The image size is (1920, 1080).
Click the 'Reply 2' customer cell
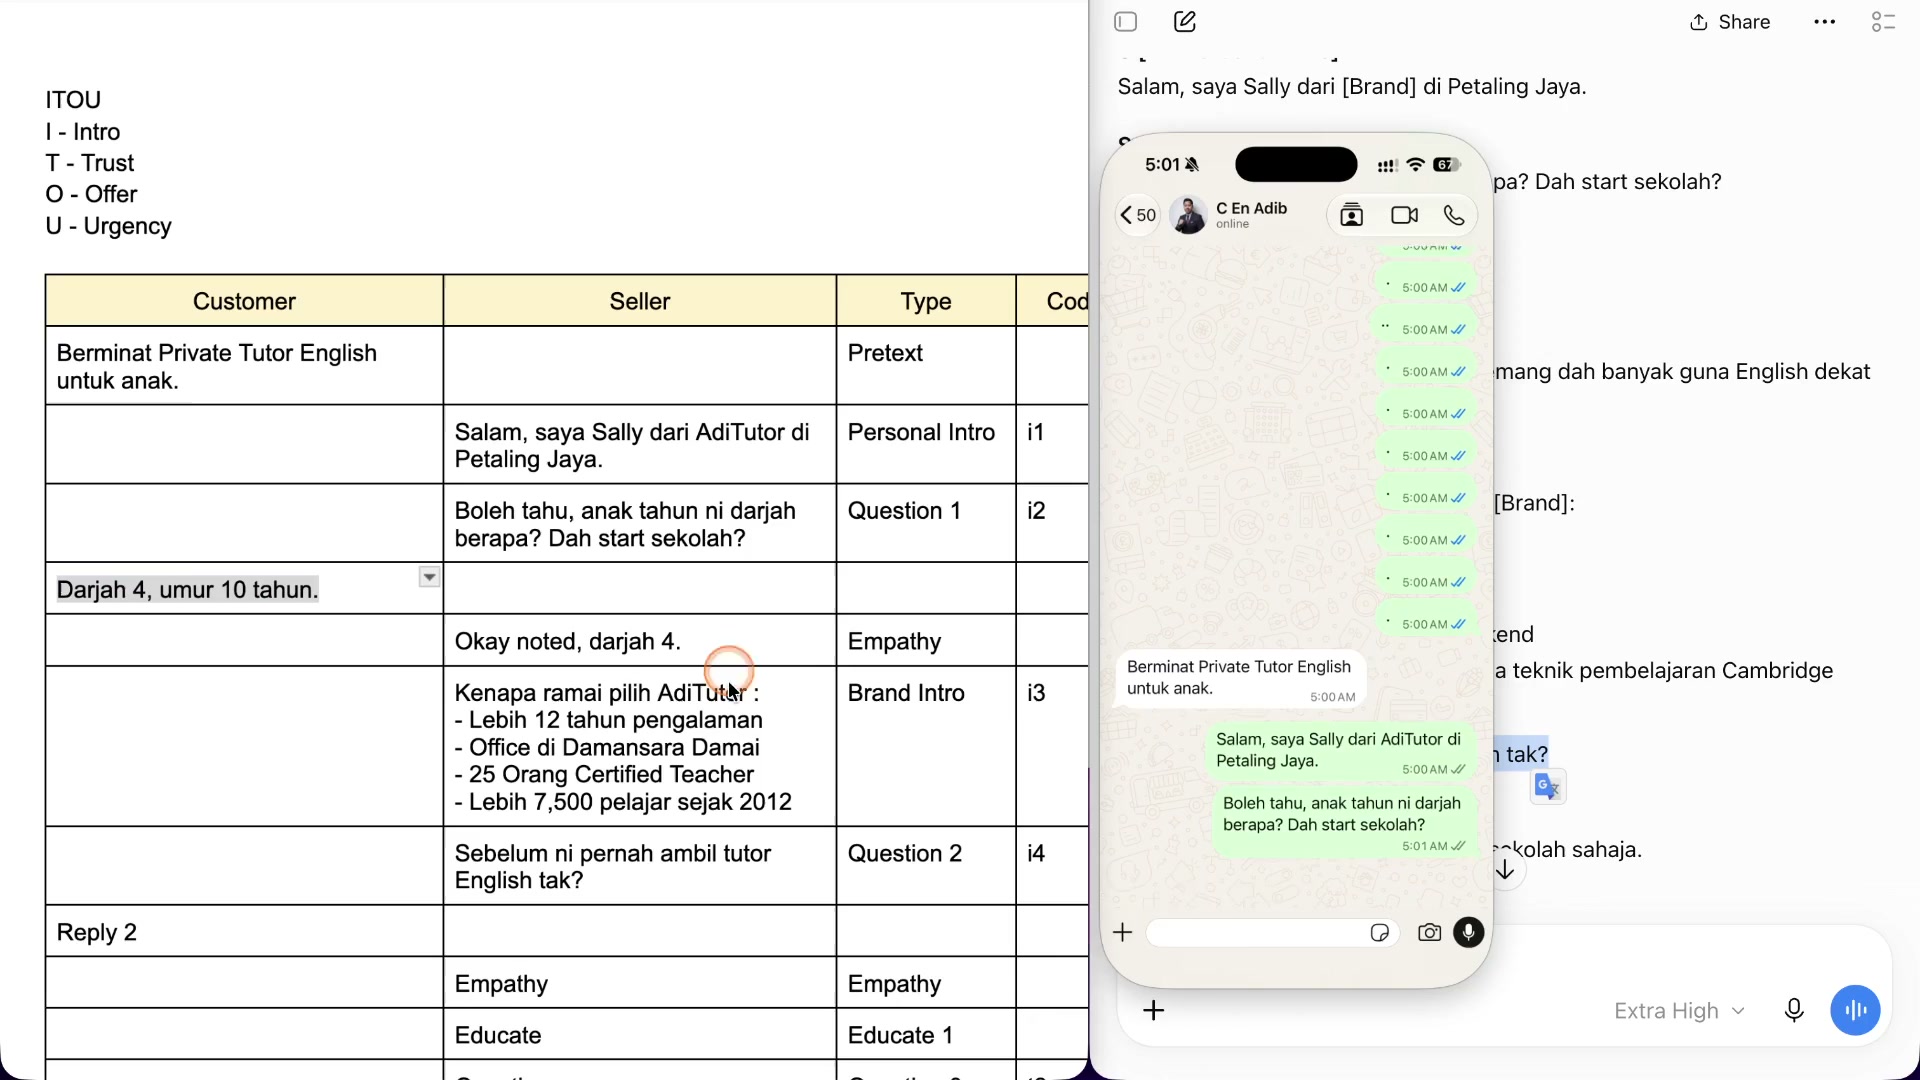click(x=244, y=932)
